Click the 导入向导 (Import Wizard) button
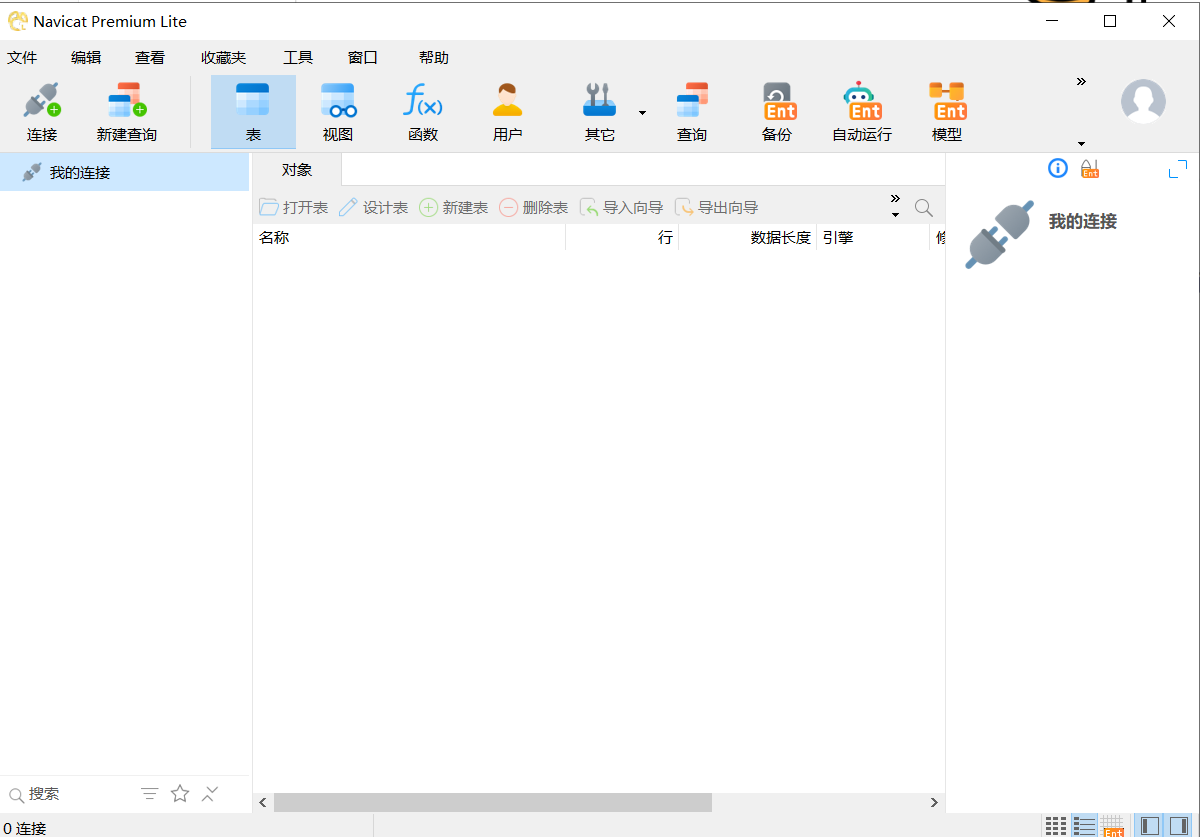The width and height of the screenshot is (1200, 837). click(x=622, y=208)
